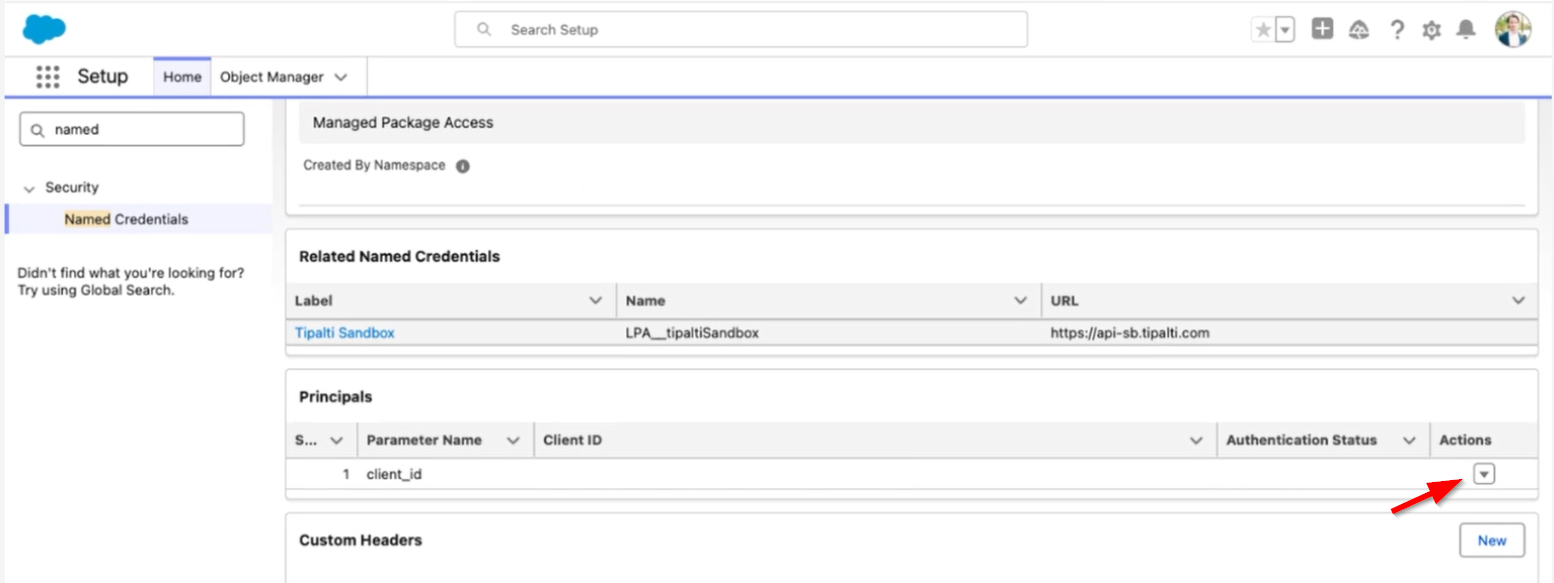Click New button in Custom Headers
Image resolution: width=1554 pixels, height=583 pixels.
pos(1491,540)
